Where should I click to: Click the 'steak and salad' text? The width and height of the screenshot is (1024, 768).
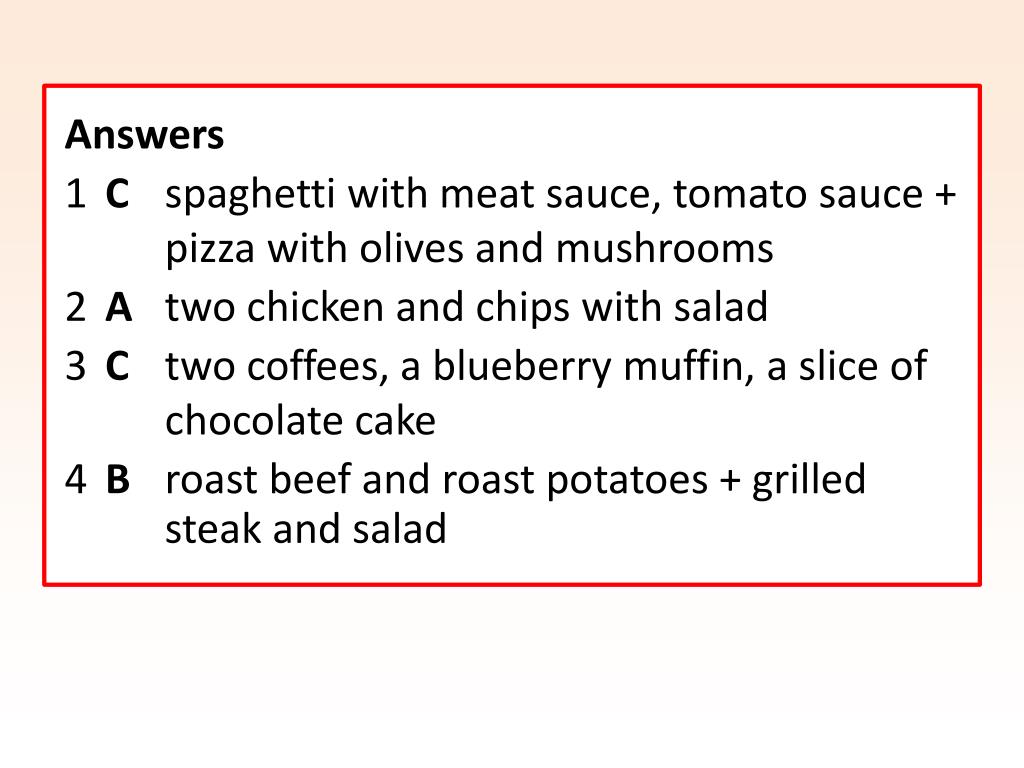pos(306,528)
